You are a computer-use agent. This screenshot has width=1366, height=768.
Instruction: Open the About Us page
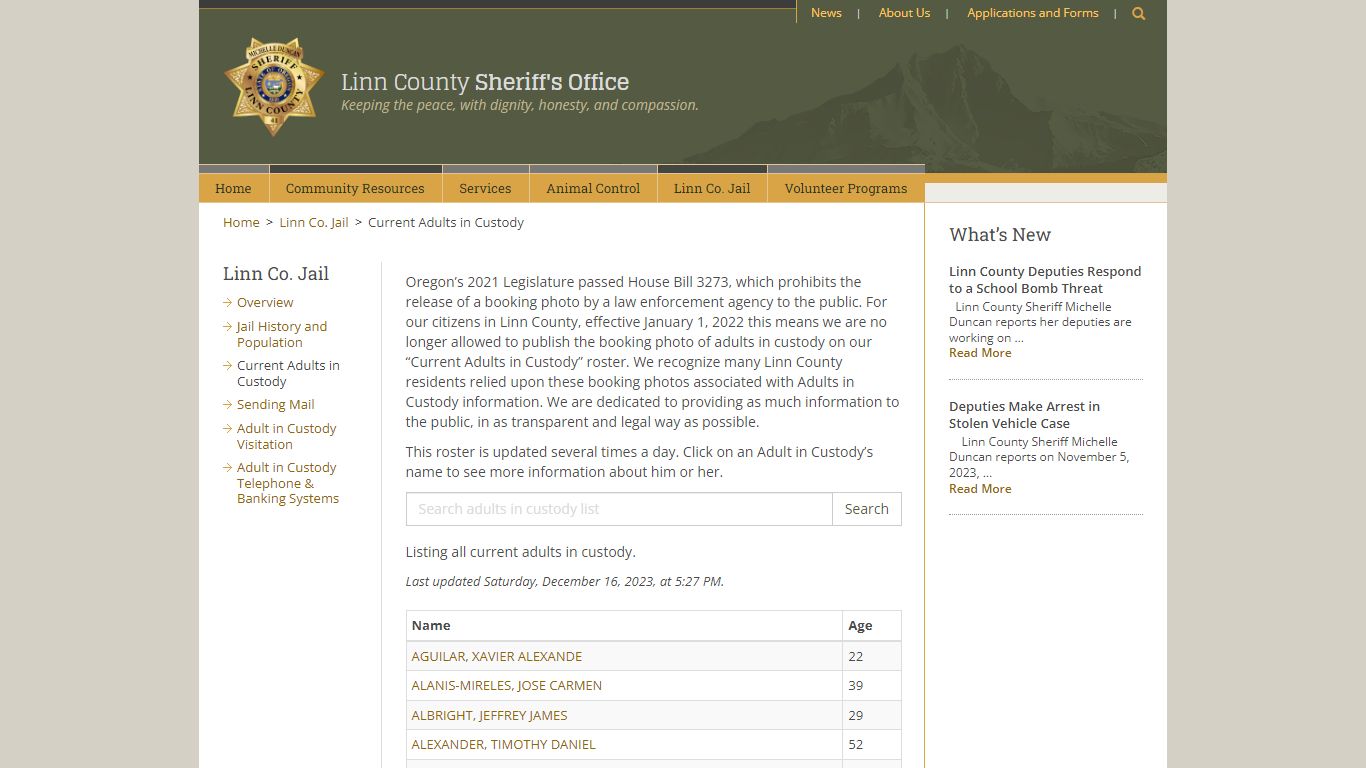pos(904,13)
